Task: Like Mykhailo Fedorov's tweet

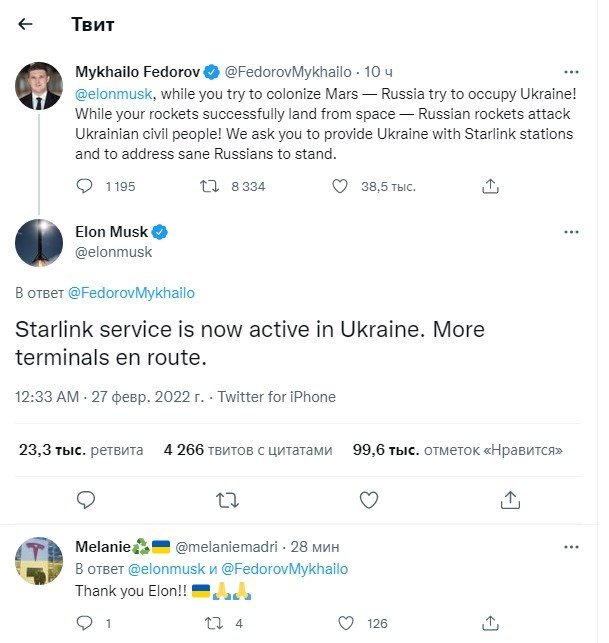Action: pyautogui.click(x=339, y=186)
